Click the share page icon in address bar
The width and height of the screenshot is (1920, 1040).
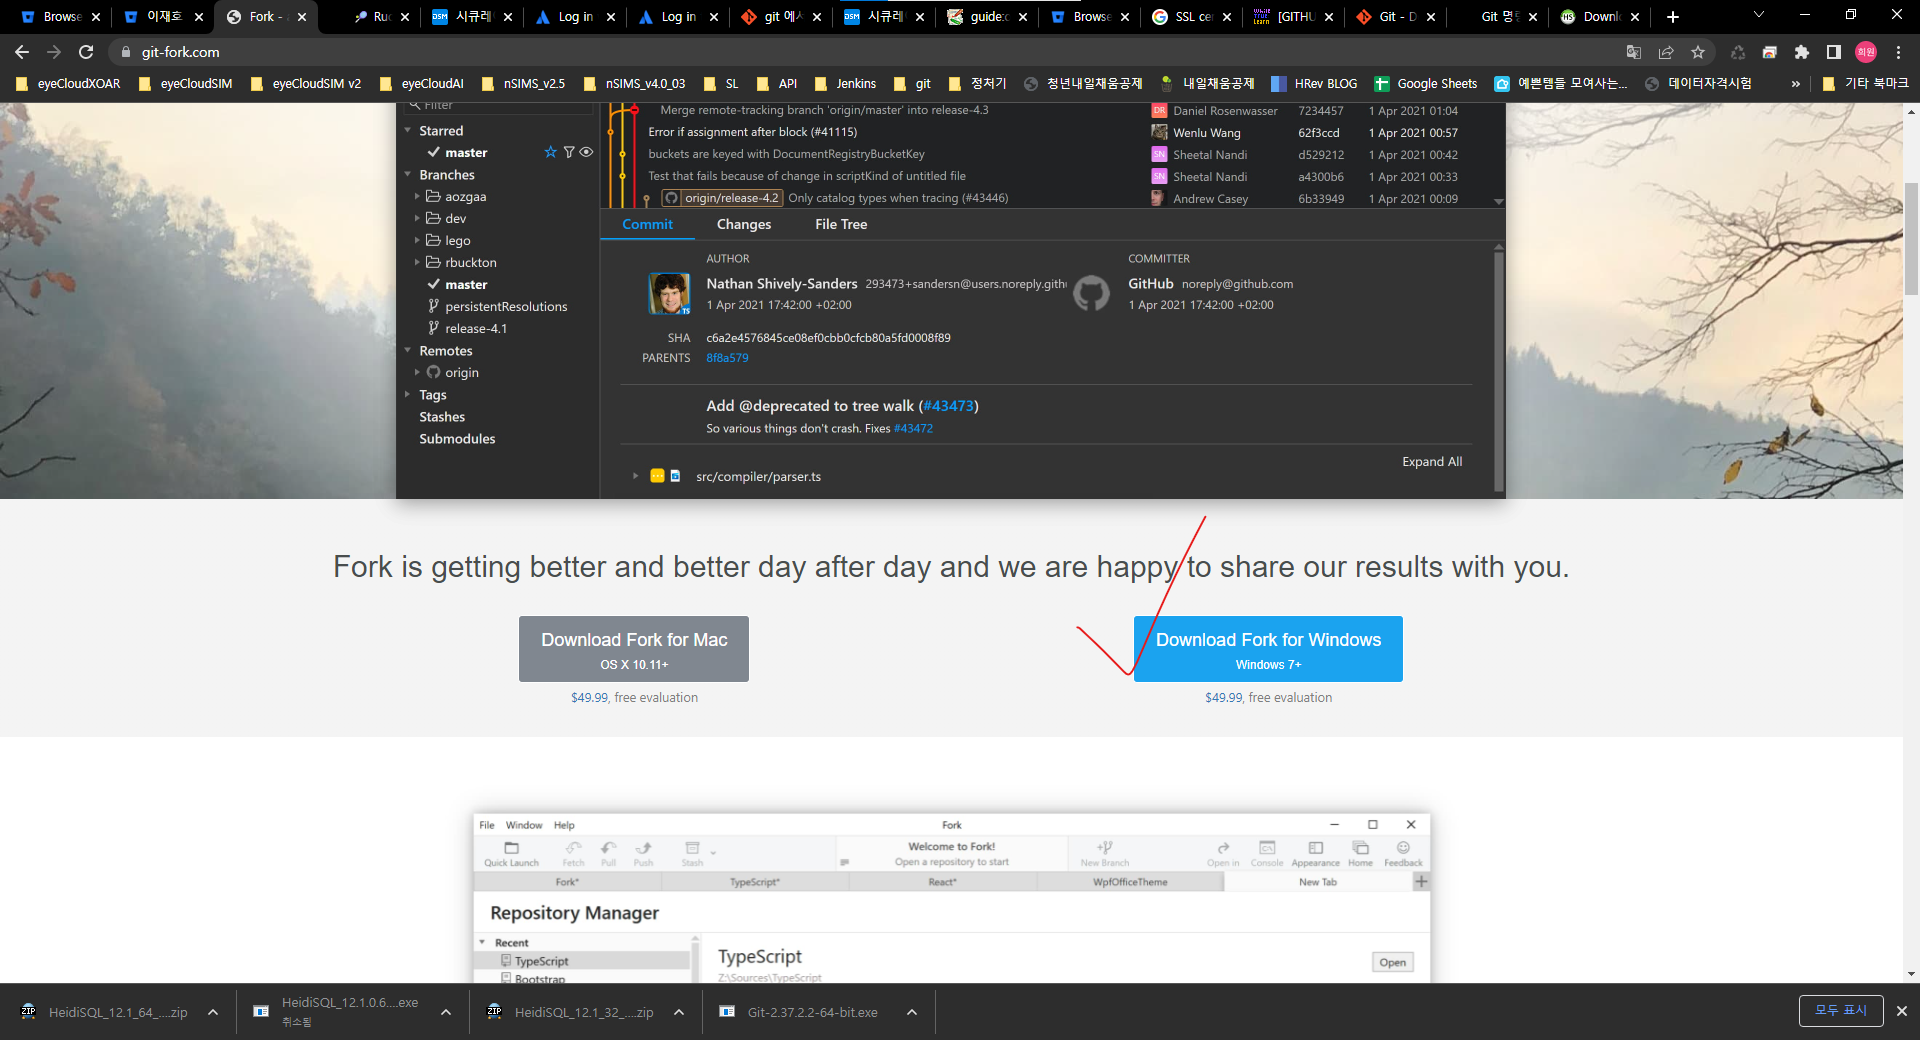click(1666, 52)
